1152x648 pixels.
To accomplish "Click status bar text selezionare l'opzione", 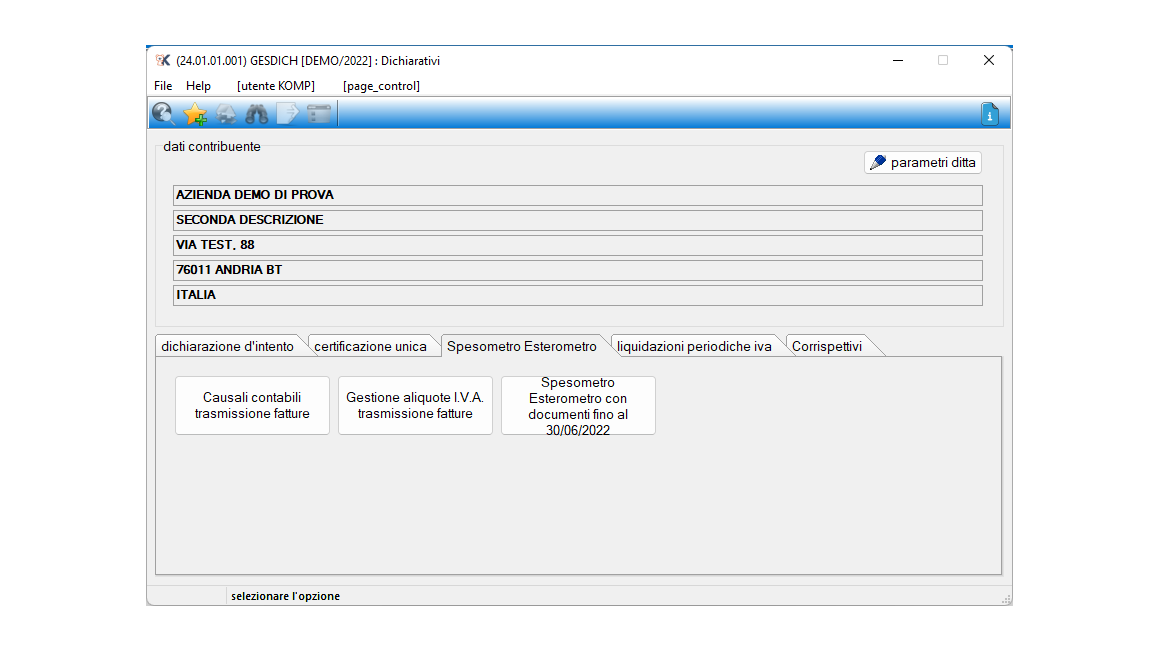I will click(285, 596).
